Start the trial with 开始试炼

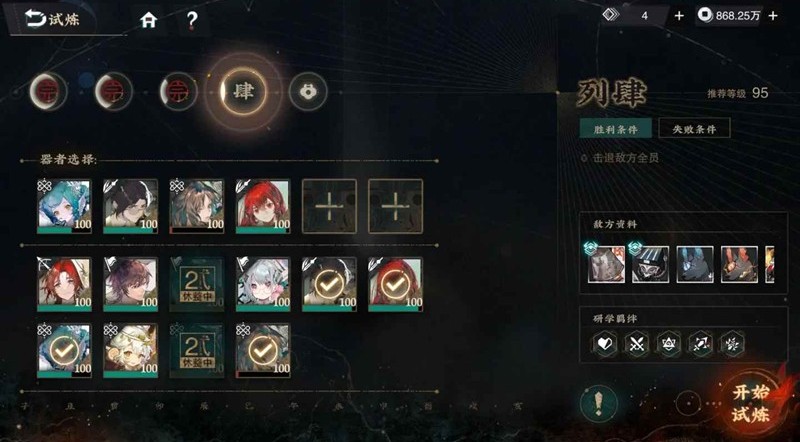751,403
